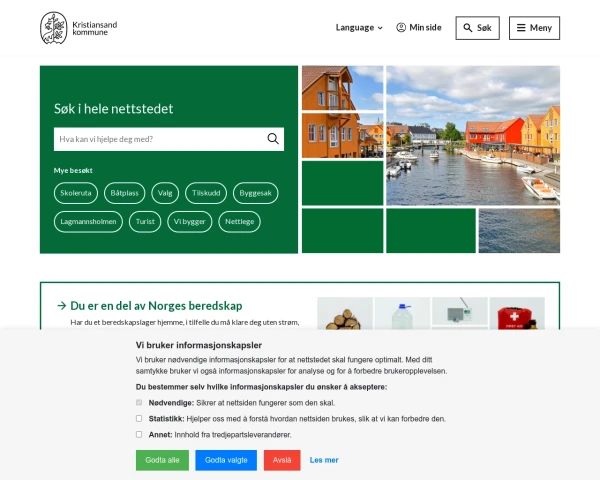Open Min side user page
The width and height of the screenshot is (600, 480).
(x=419, y=28)
